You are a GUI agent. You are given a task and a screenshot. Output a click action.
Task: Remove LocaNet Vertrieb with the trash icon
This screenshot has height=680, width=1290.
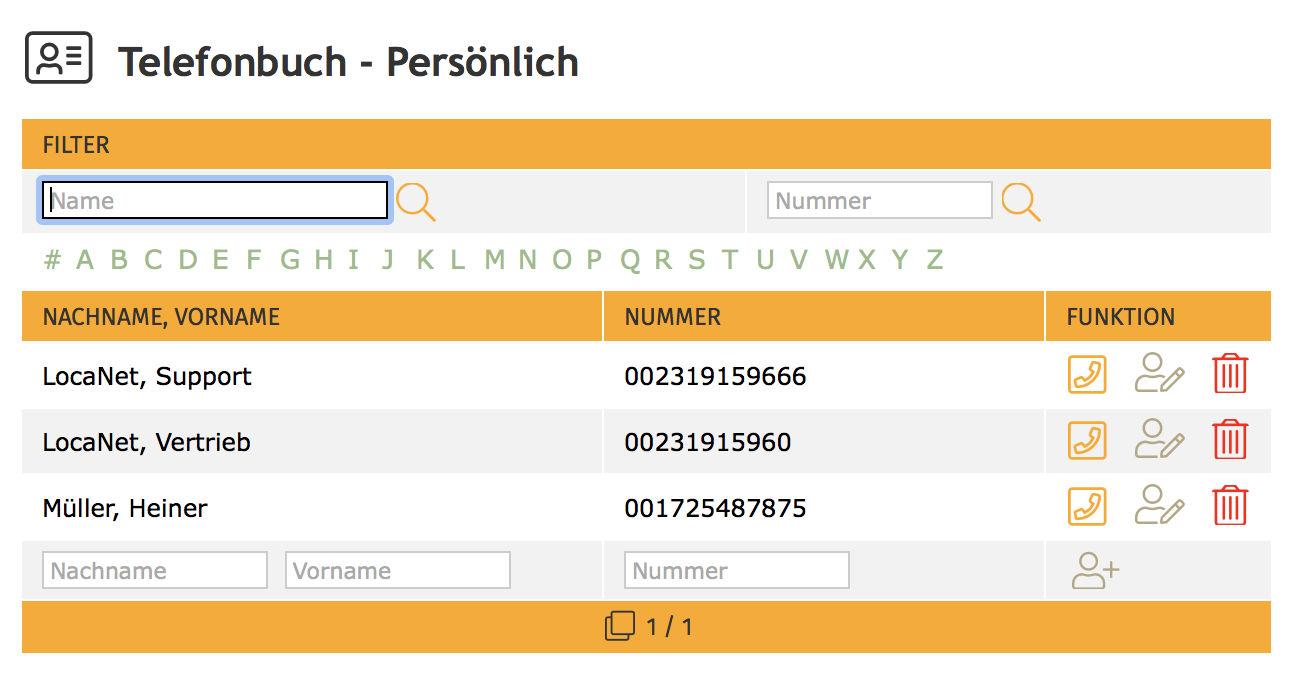pyautogui.click(x=1230, y=441)
